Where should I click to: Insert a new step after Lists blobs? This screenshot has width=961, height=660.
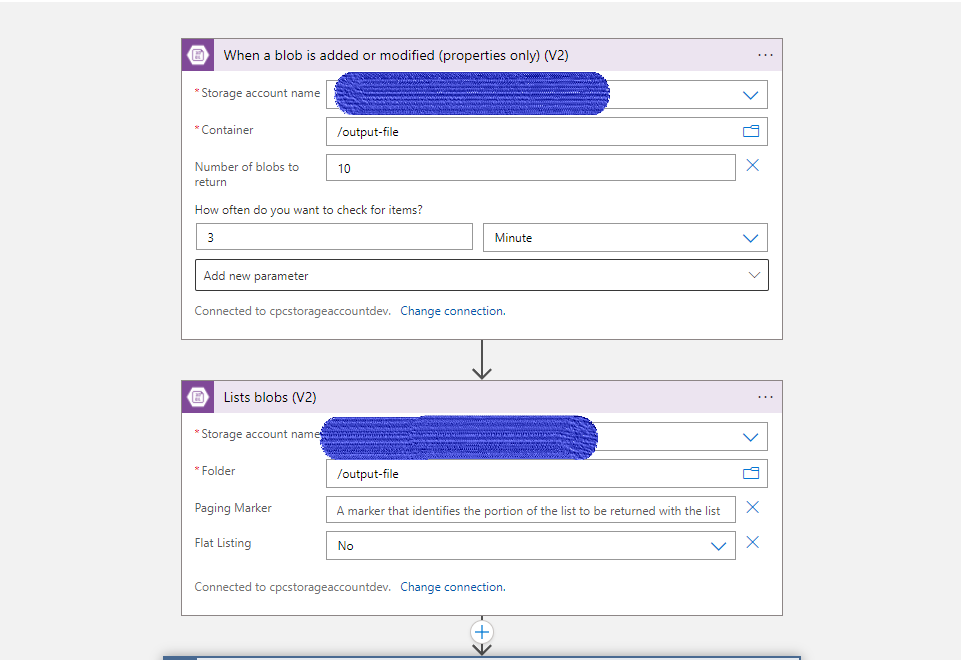point(482,632)
